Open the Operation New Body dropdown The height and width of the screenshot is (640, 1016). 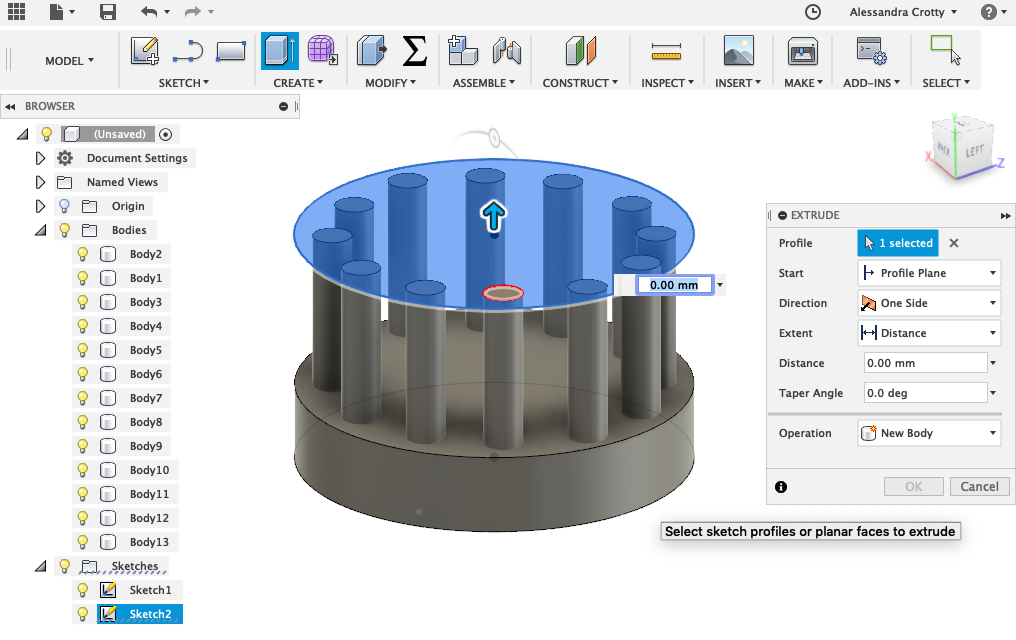click(929, 433)
